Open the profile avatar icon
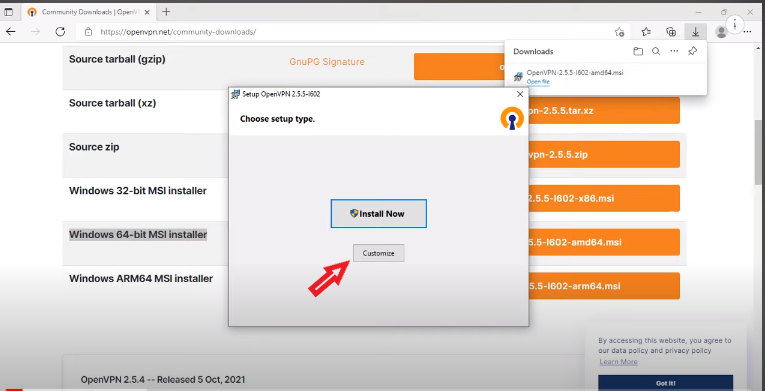The image size is (765, 391). [x=721, y=32]
